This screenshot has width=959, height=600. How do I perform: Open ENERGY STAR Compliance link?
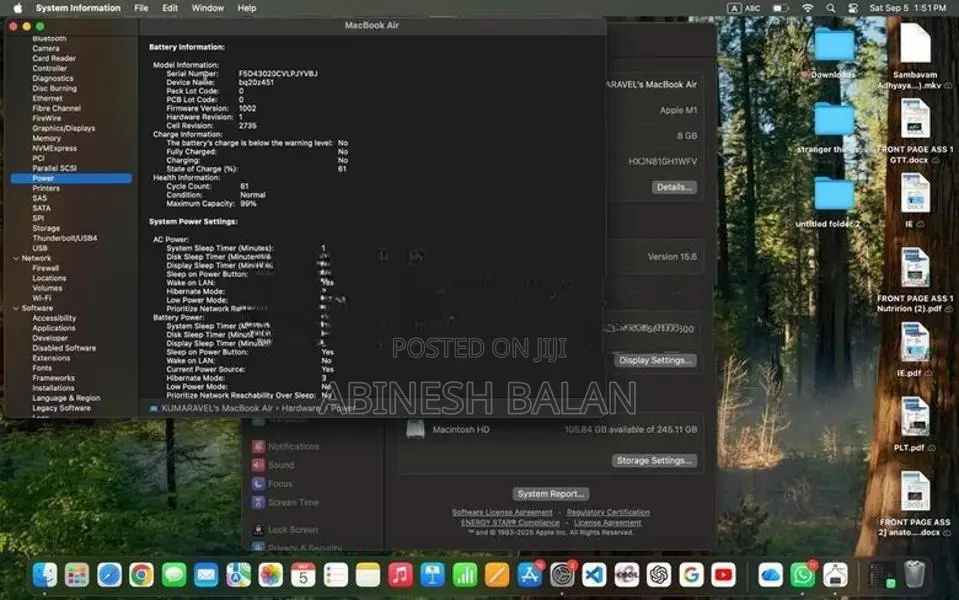(x=509, y=522)
